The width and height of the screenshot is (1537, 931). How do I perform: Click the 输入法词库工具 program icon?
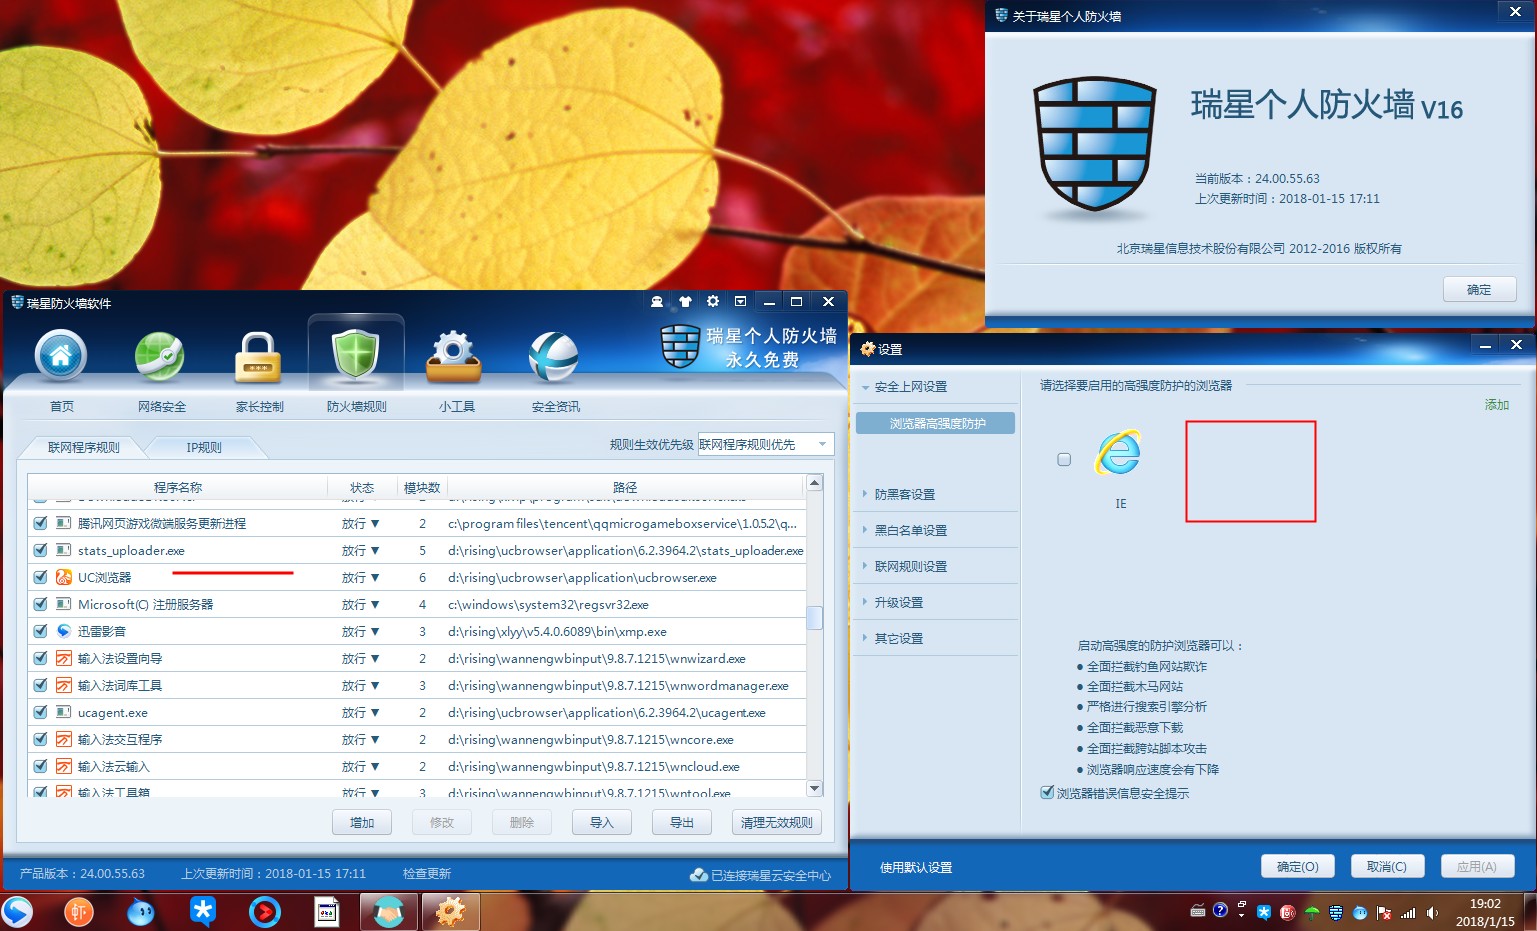[64, 685]
